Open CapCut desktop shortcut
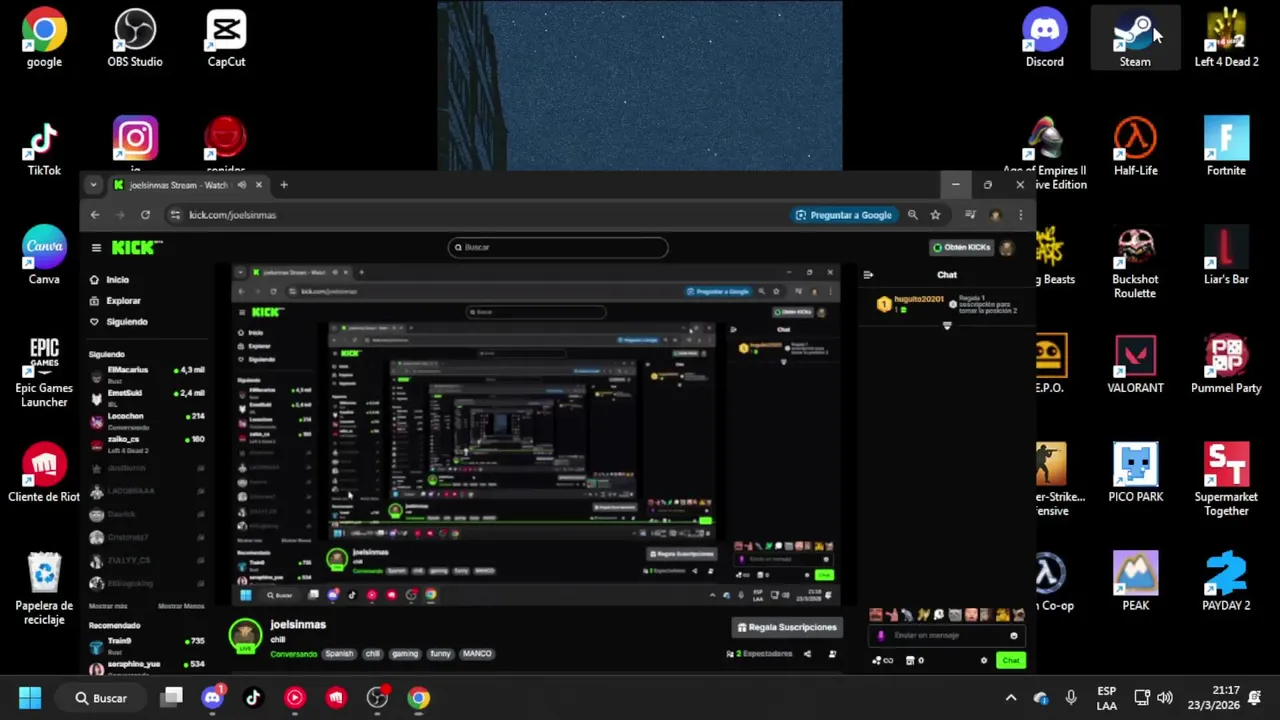 [x=226, y=39]
